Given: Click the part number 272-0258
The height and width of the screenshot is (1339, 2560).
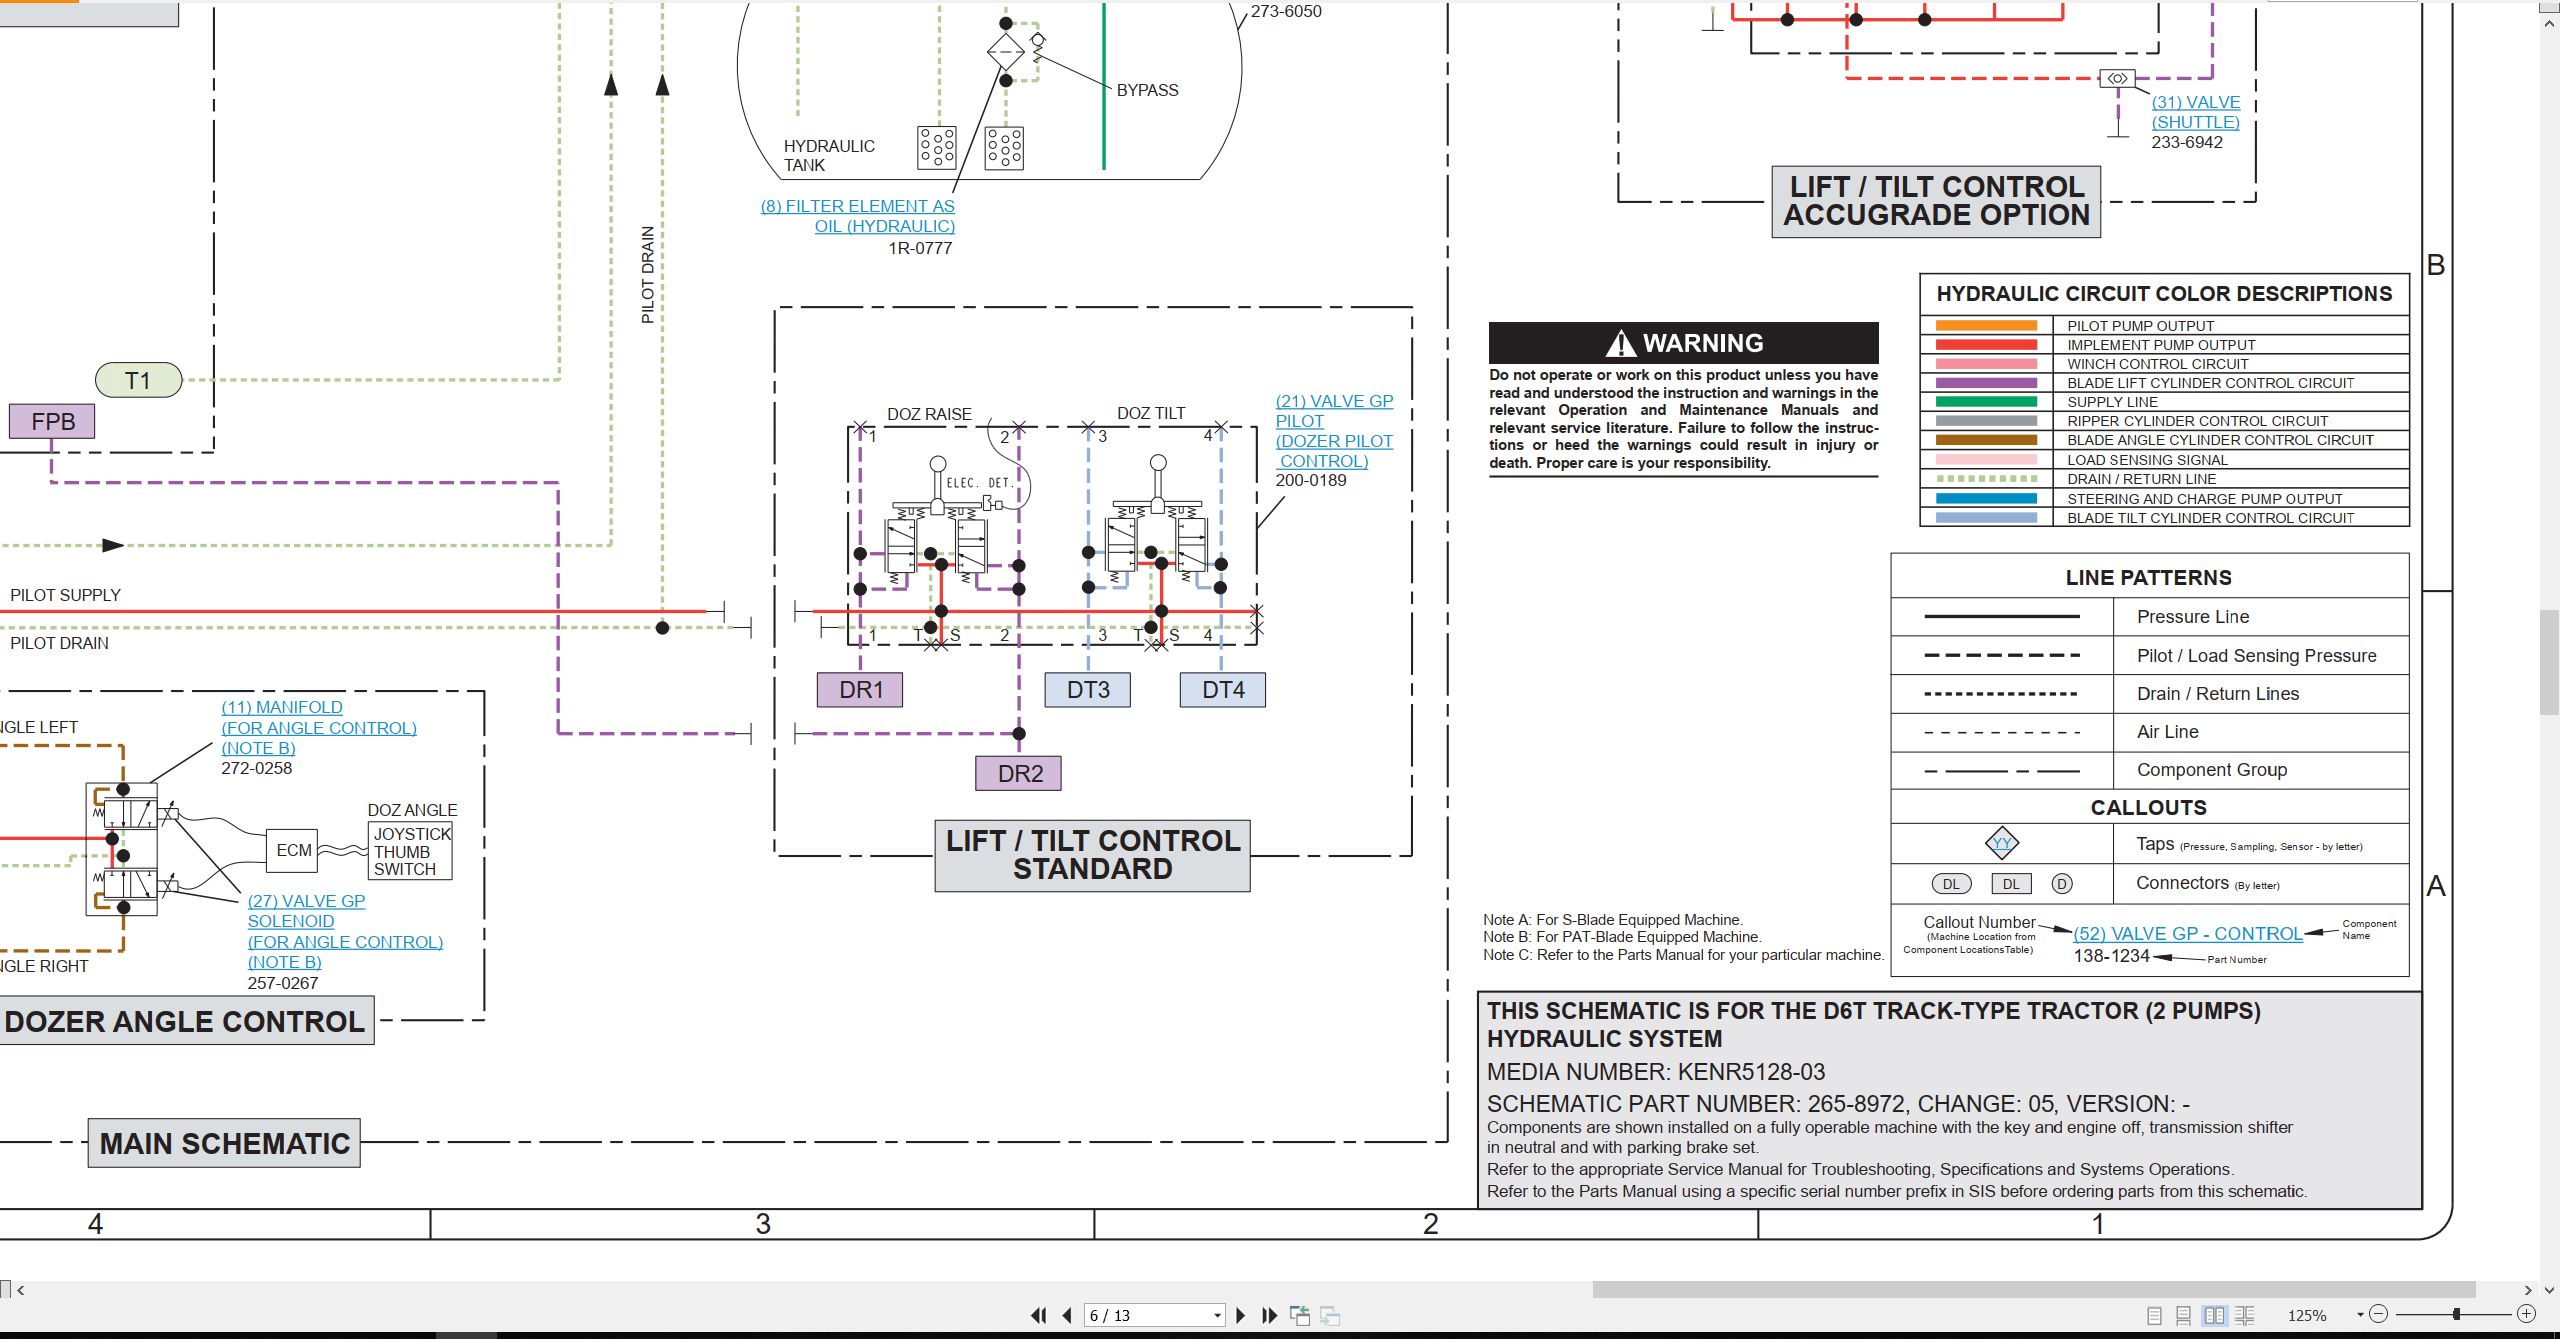Looking at the screenshot, I should 256,768.
